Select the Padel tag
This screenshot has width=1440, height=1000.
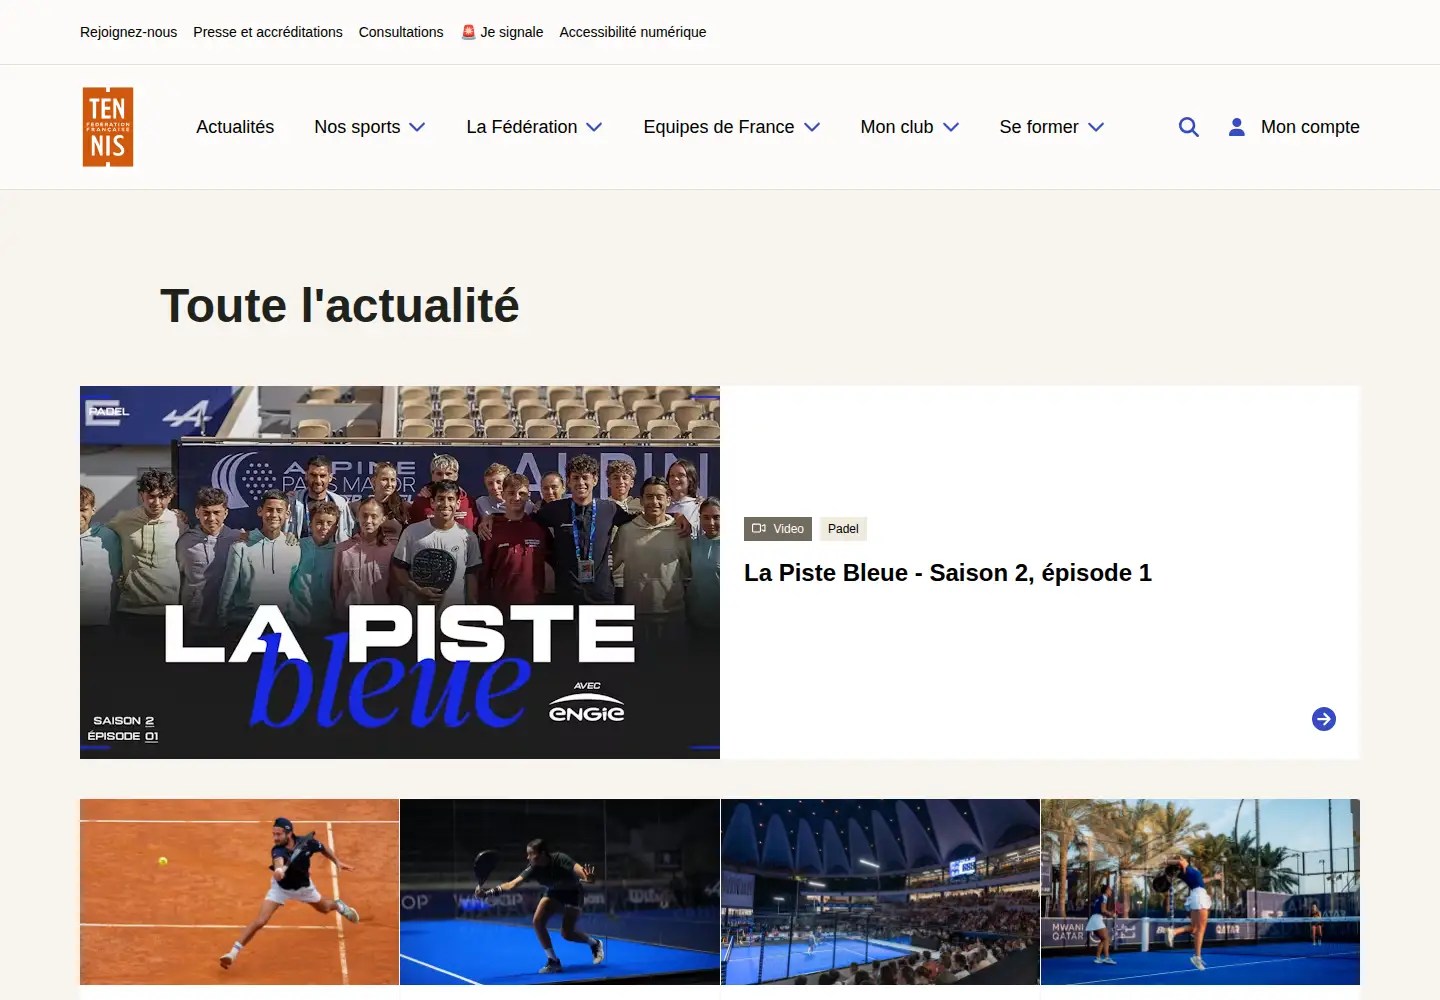coord(843,529)
